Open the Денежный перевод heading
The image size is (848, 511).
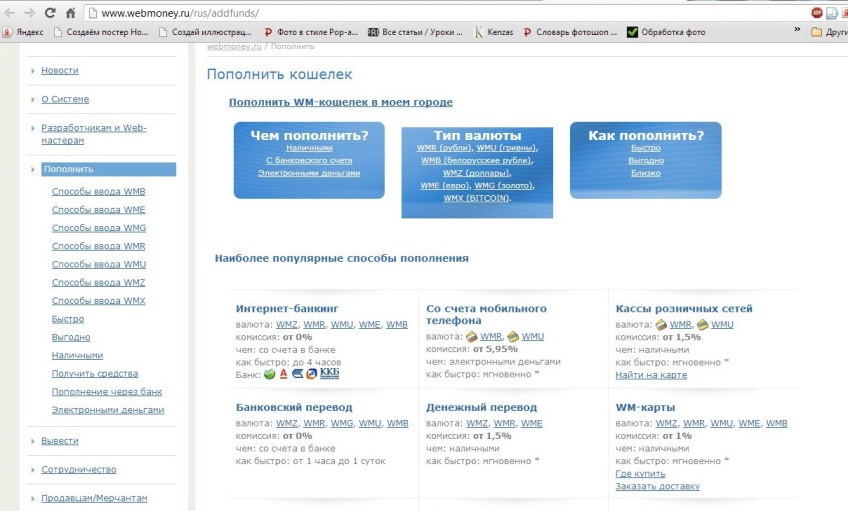point(481,408)
